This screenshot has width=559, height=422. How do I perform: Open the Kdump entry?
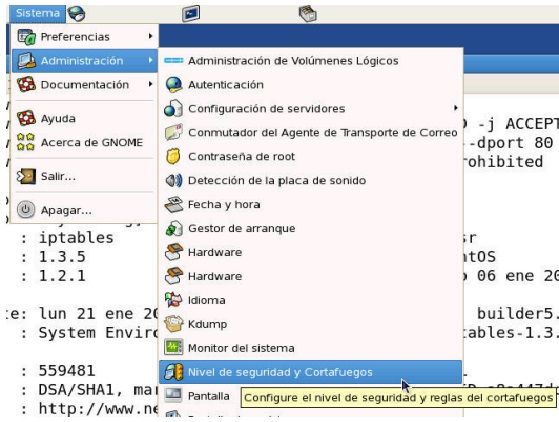[310, 324]
